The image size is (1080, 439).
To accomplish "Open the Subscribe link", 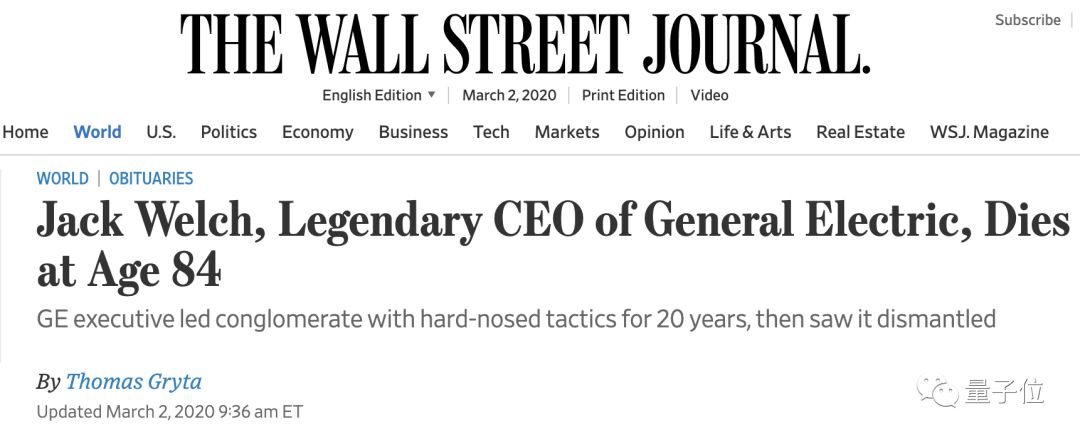I will pyautogui.click(x=1027, y=20).
